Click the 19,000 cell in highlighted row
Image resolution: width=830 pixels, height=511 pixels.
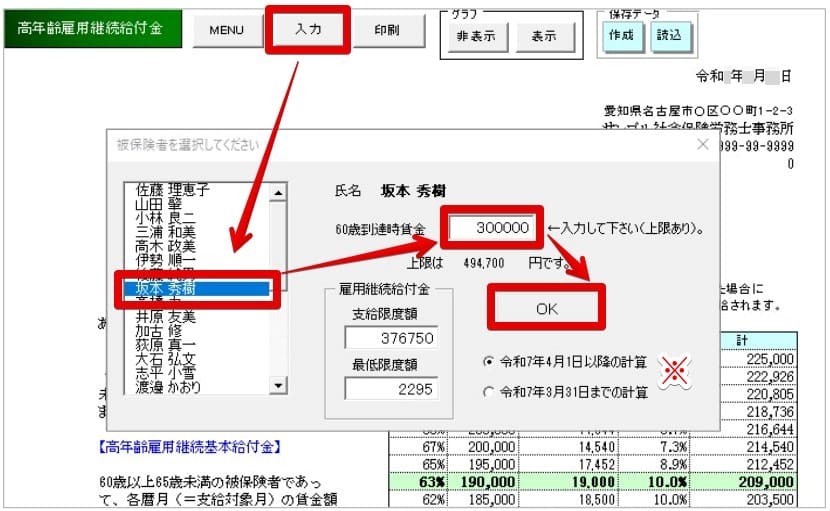click(567, 482)
